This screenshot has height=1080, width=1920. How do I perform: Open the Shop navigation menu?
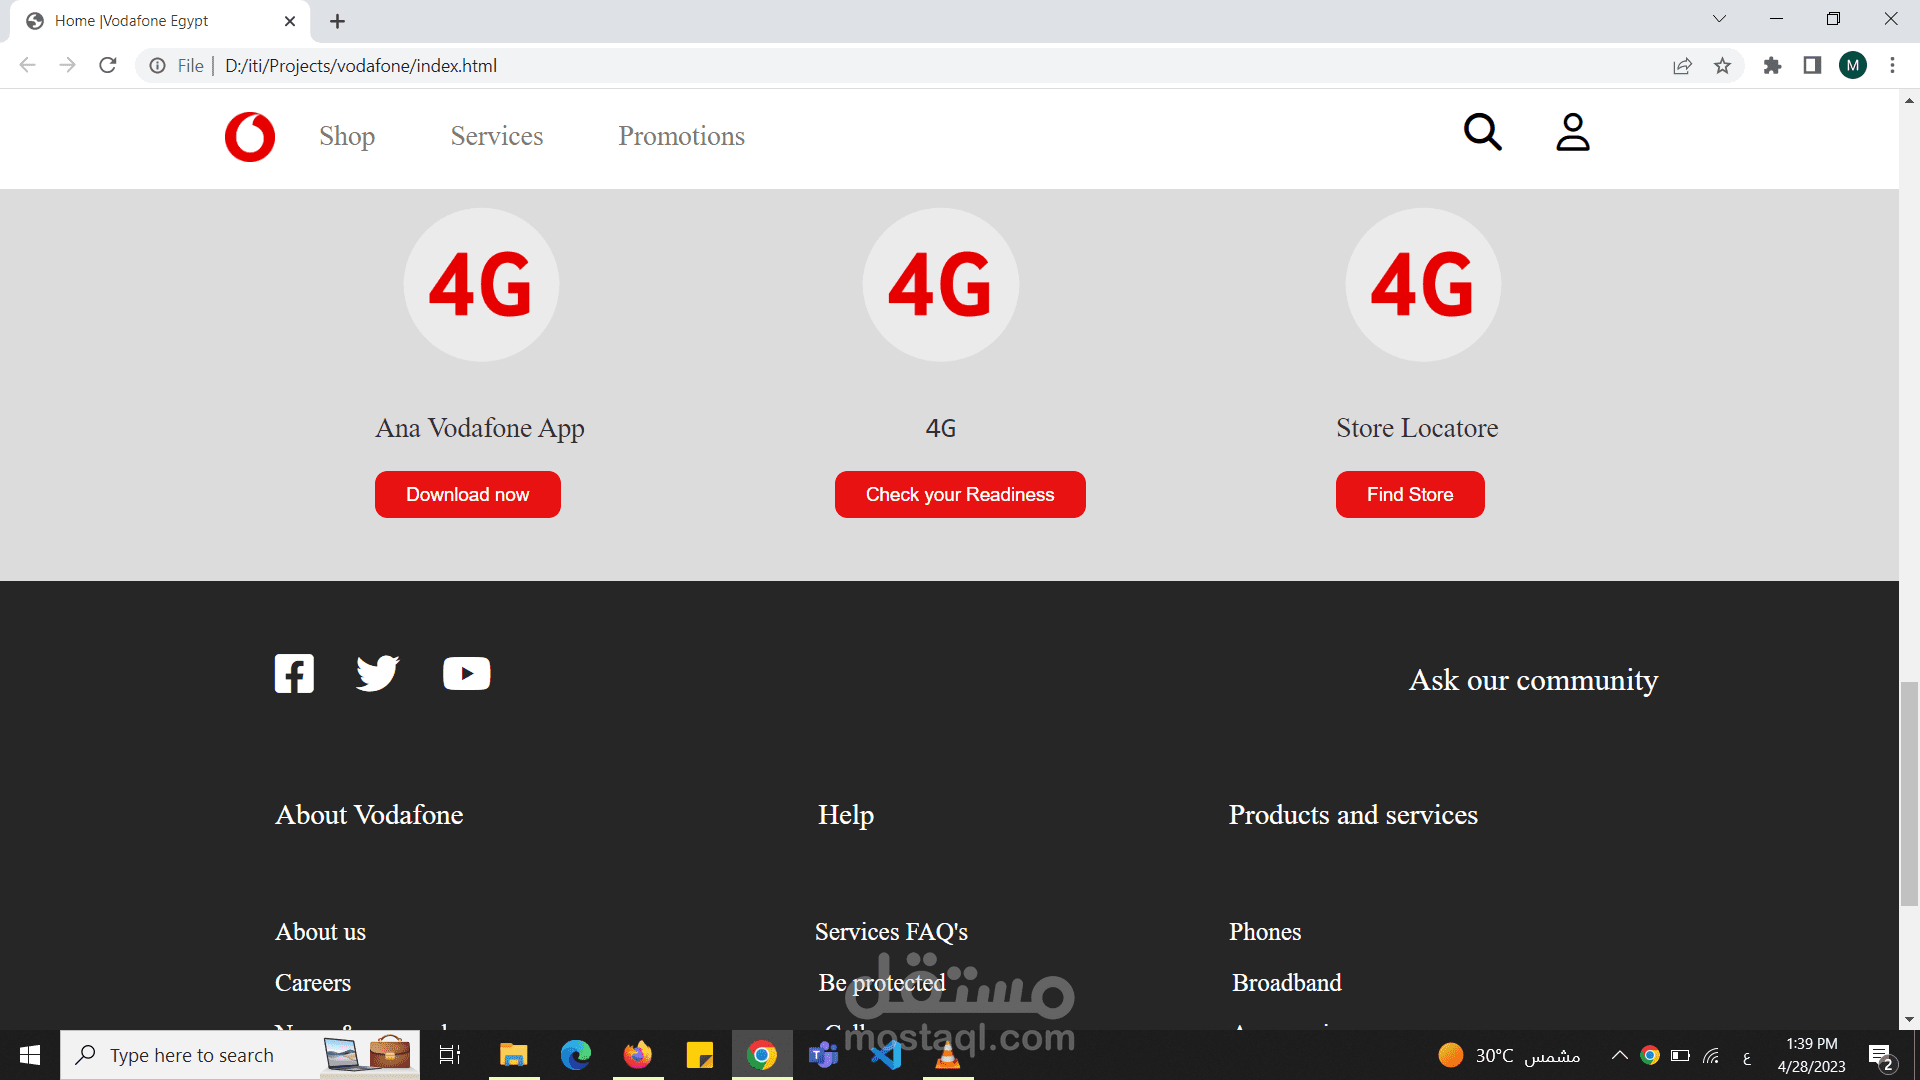(x=347, y=136)
